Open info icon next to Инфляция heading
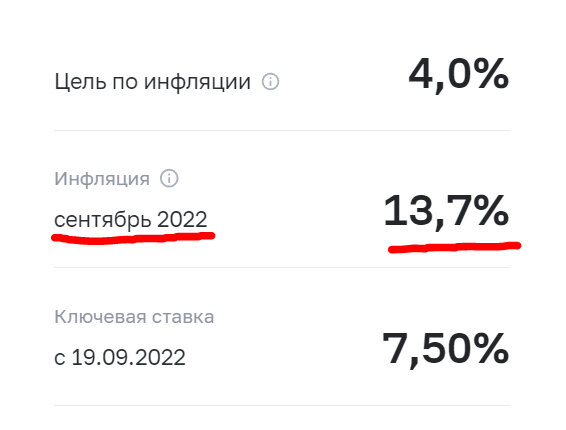Screen dimensions: 566x430 coord(169,178)
